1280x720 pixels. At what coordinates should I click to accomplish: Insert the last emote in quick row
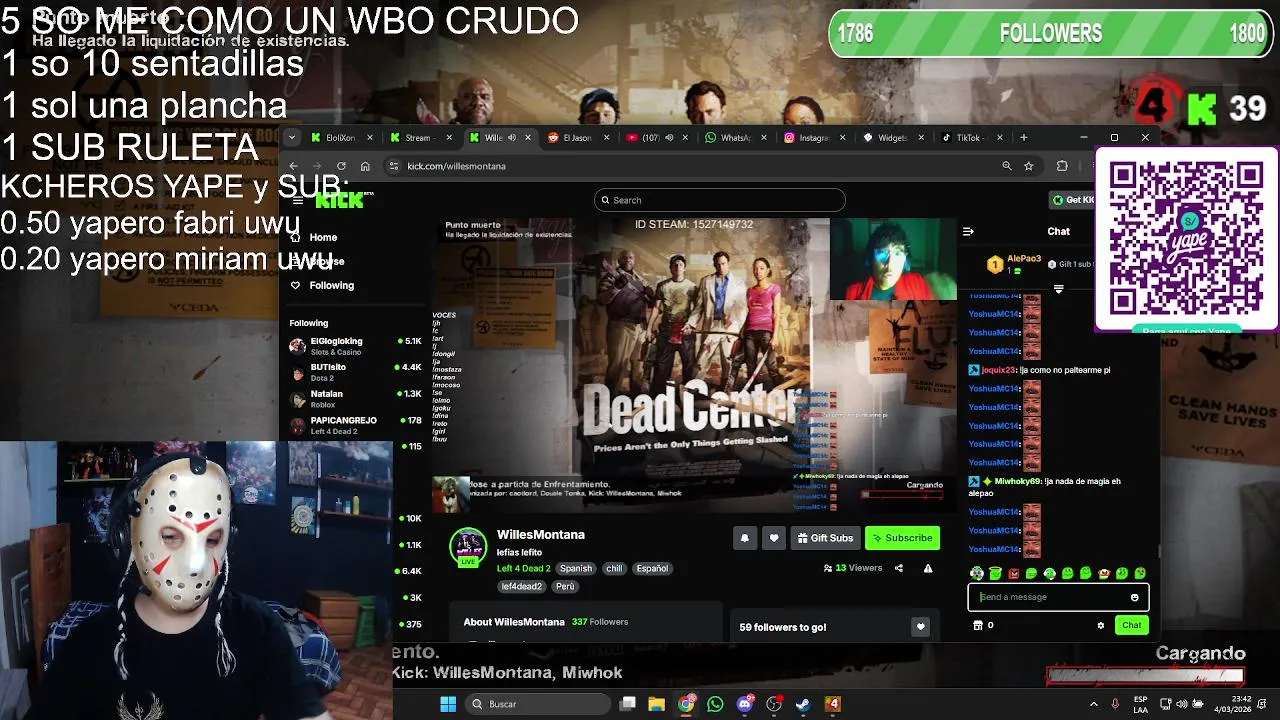coord(1140,573)
